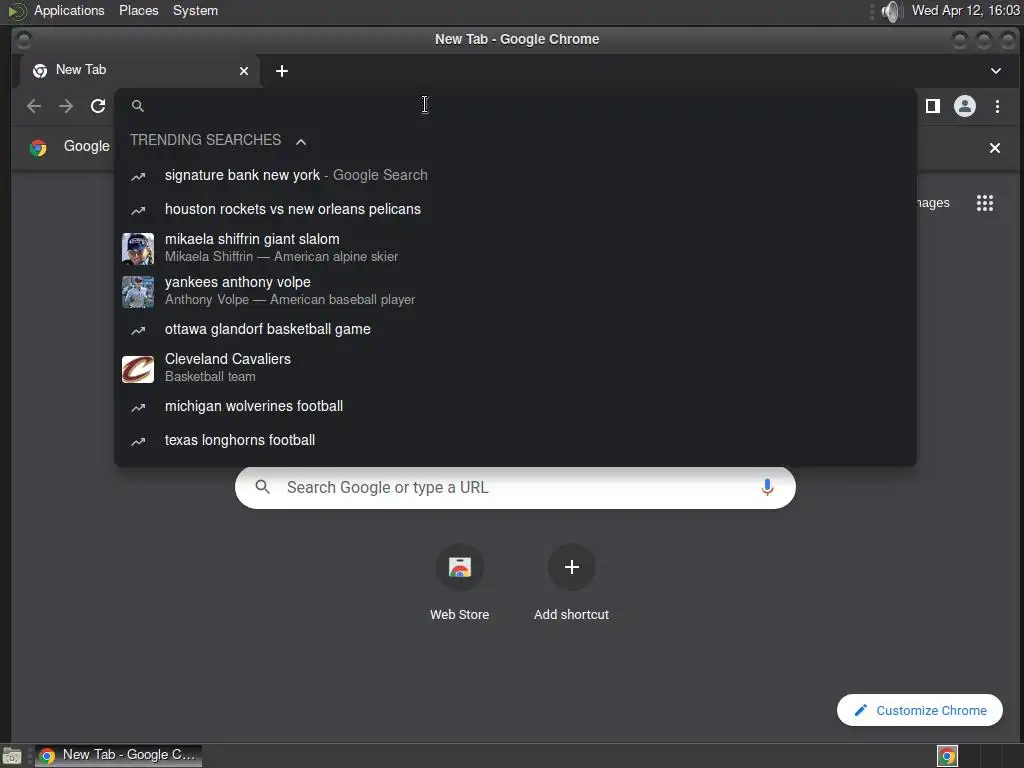This screenshot has height=768, width=1024.
Task: Start voice search with the microphone icon
Action: (x=767, y=487)
